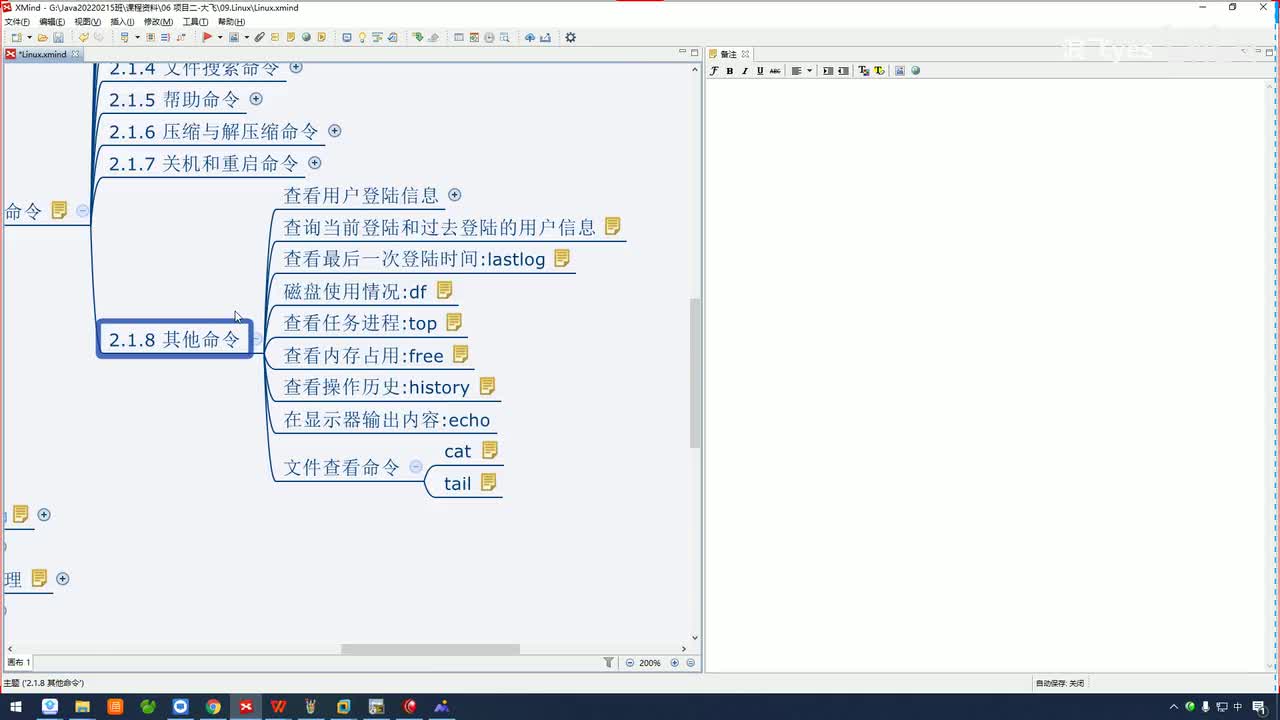Select the 画布 1 sheet tab

19,662
